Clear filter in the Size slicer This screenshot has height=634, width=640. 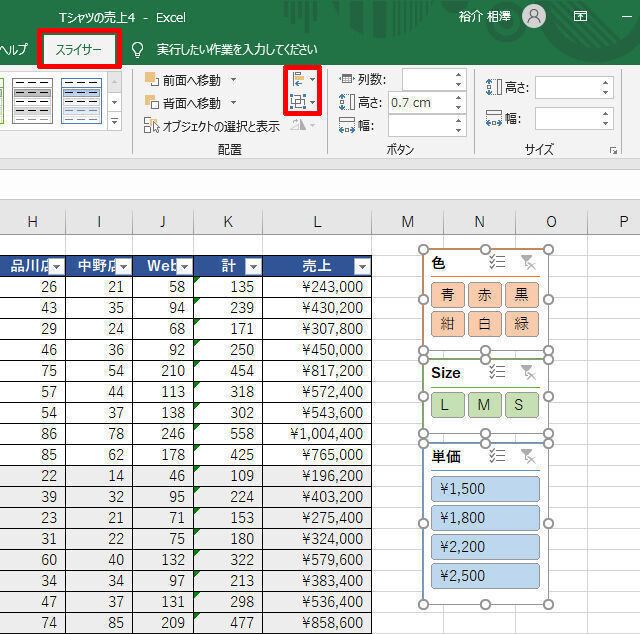point(528,372)
